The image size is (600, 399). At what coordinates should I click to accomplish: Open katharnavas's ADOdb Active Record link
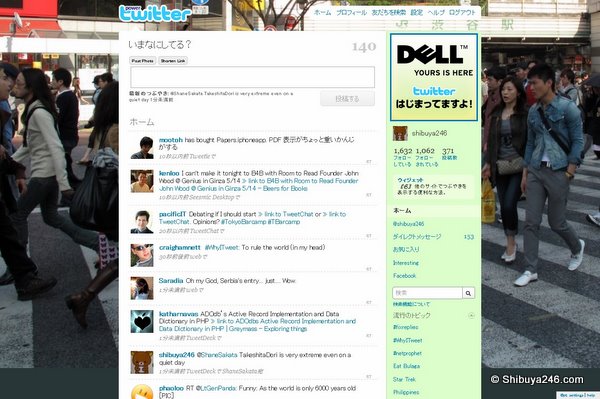258,325
